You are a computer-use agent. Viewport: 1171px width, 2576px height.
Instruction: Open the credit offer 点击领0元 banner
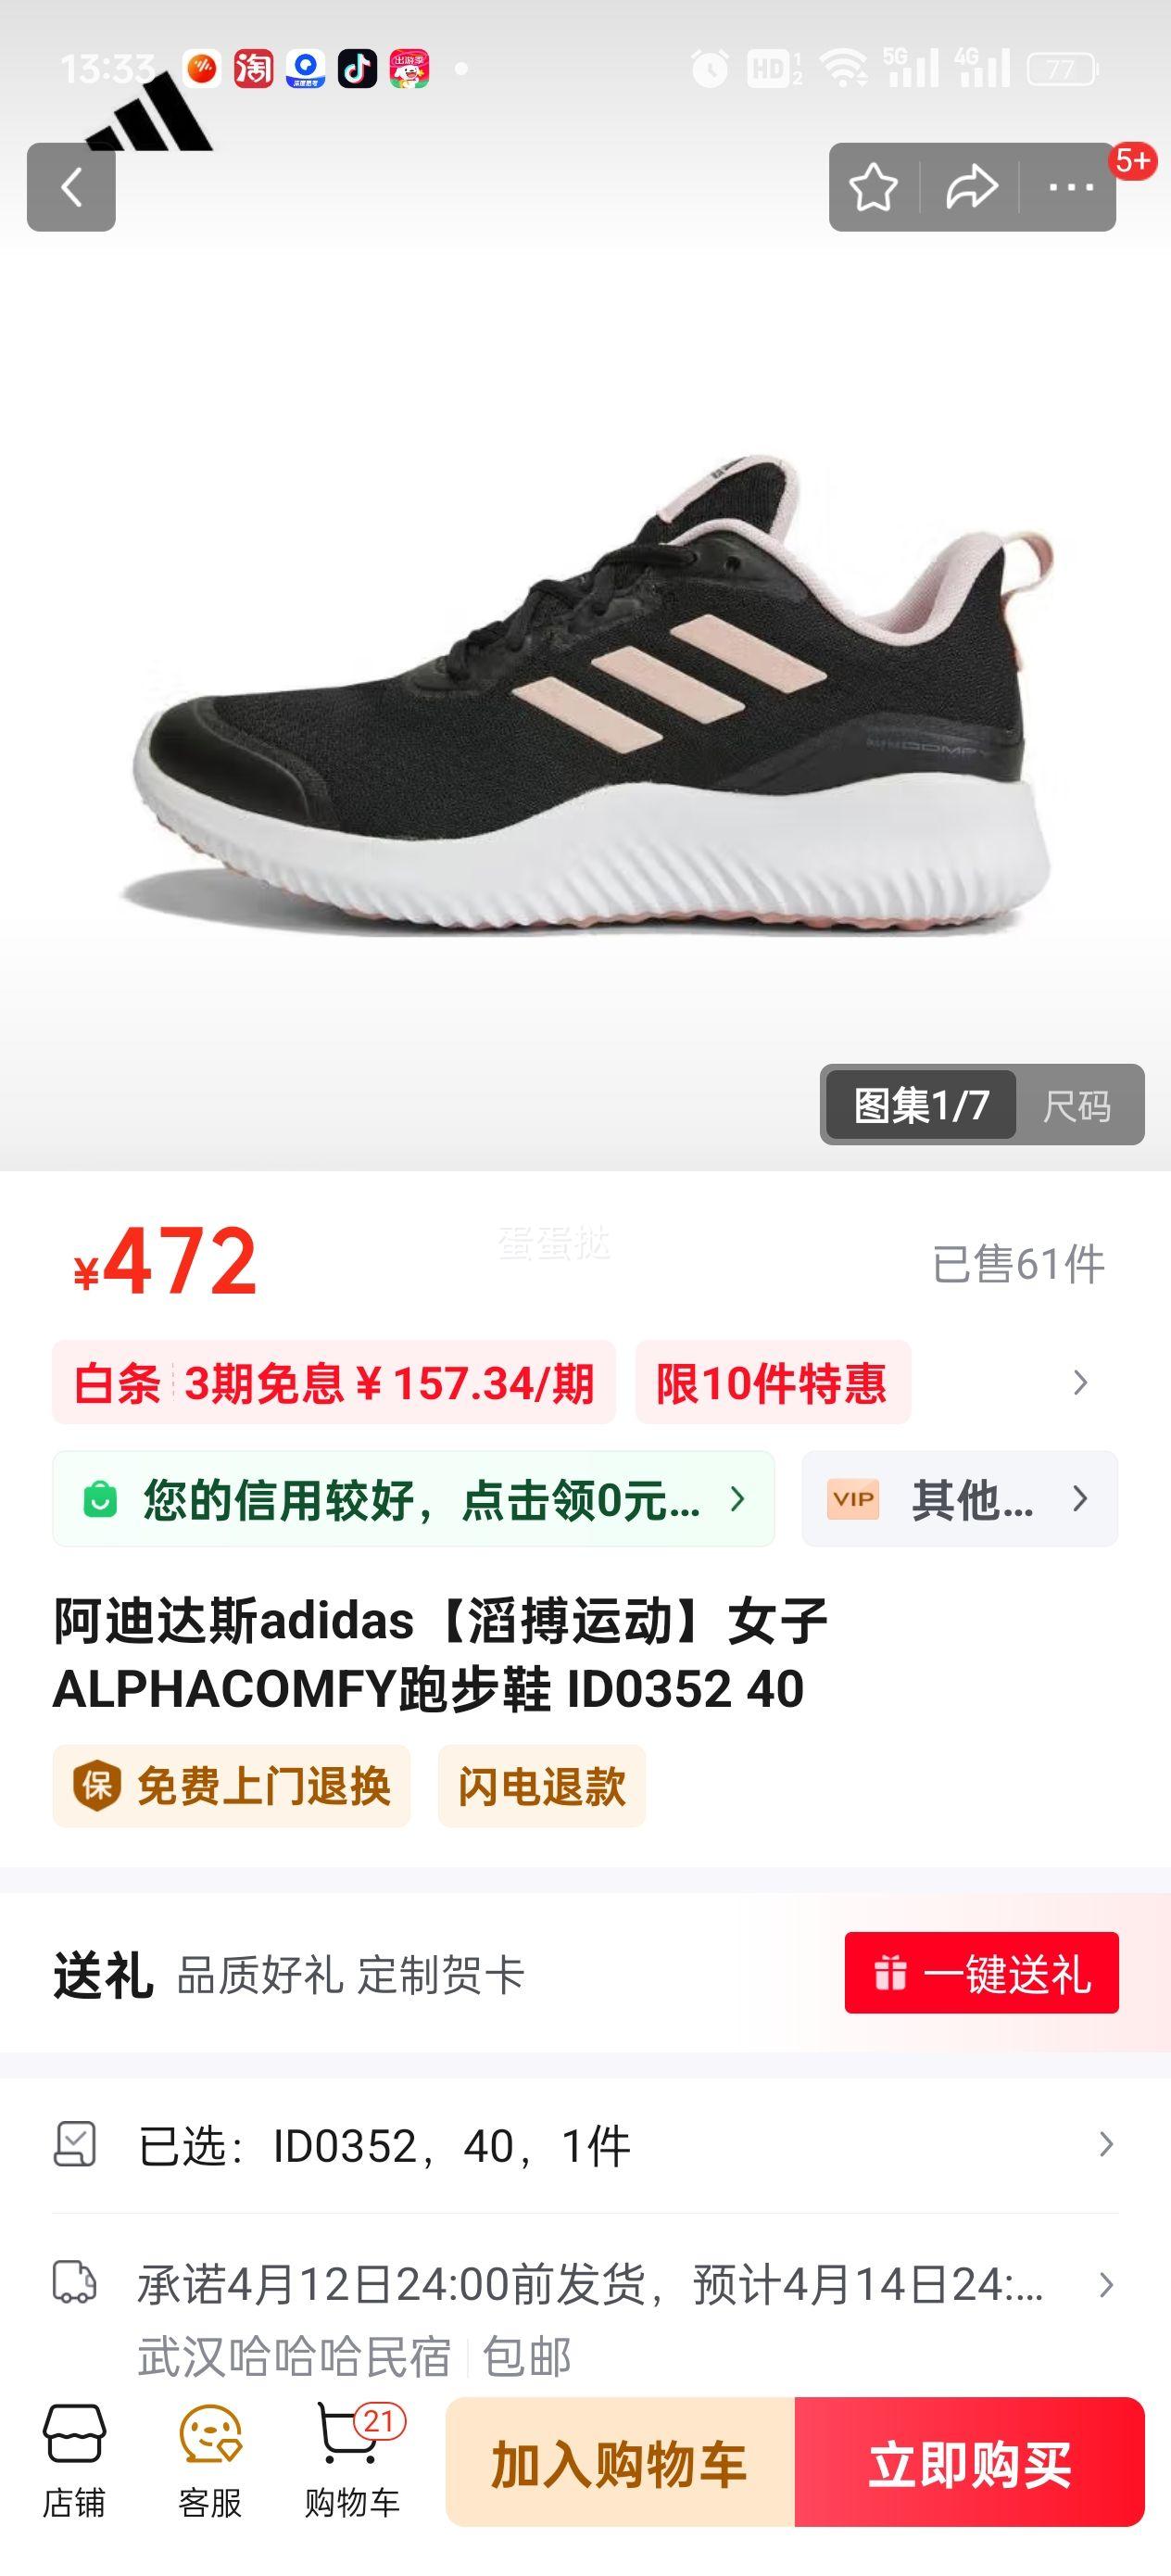tap(414, 1498)
